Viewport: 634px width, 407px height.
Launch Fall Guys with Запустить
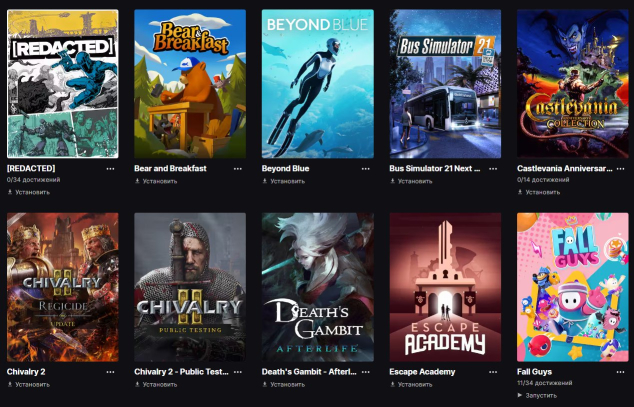tap(537, 395)
